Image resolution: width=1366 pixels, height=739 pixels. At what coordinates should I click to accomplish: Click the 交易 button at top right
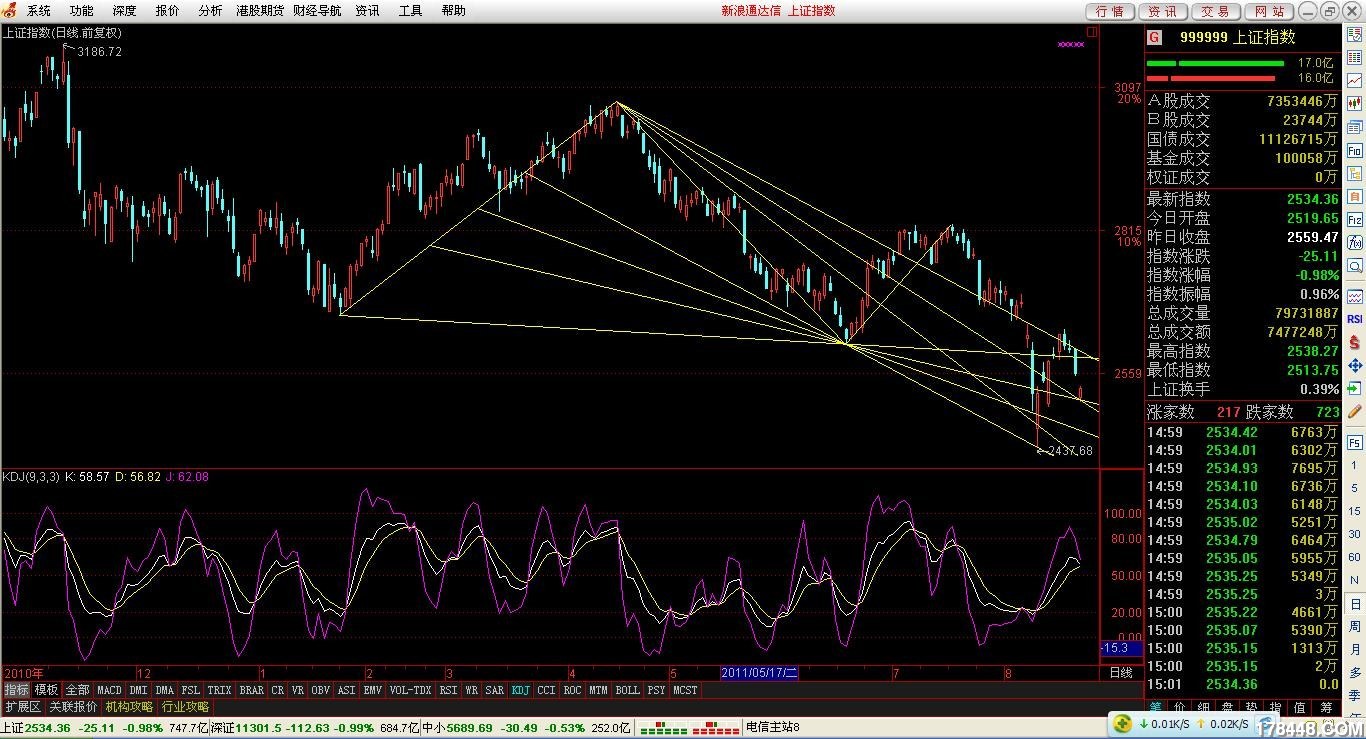pyautogui.click(x=1215, y=11)
